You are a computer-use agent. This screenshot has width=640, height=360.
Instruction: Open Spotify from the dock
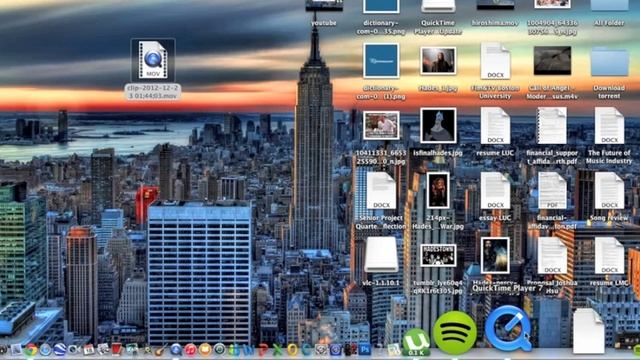[455, 332]
